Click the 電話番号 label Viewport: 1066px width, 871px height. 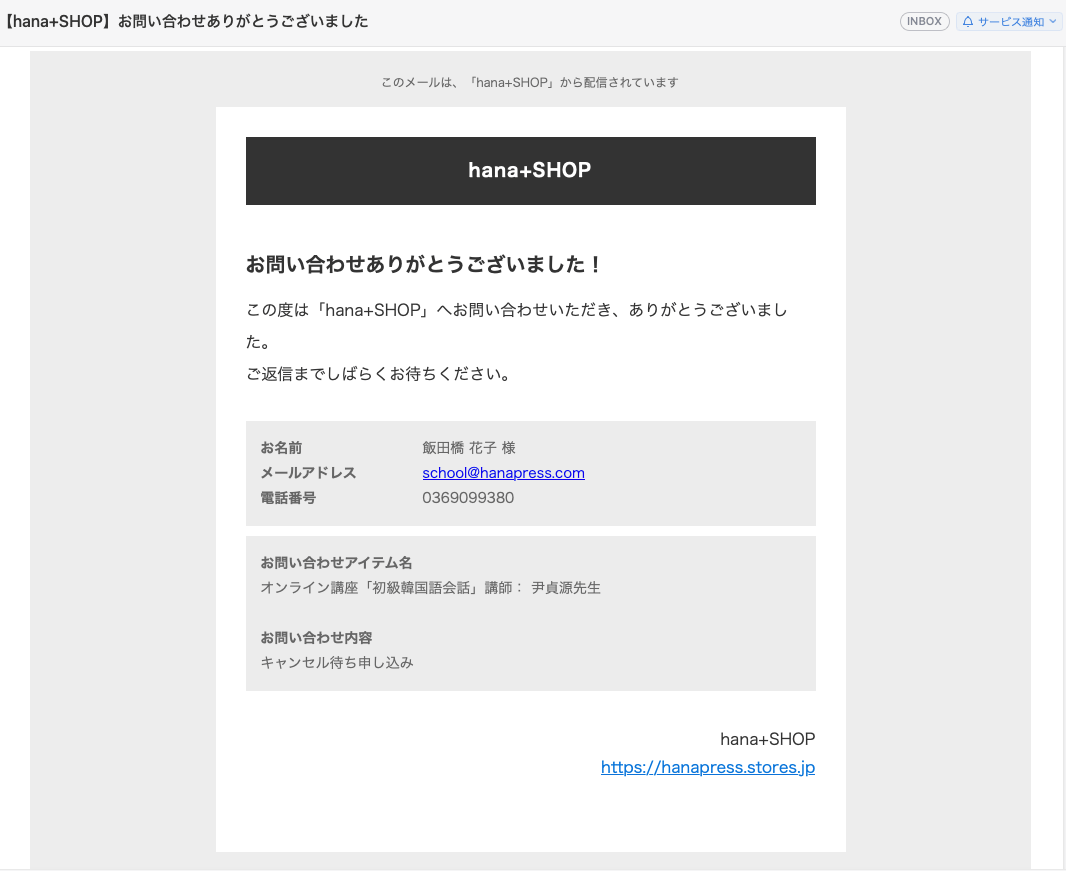288,498
